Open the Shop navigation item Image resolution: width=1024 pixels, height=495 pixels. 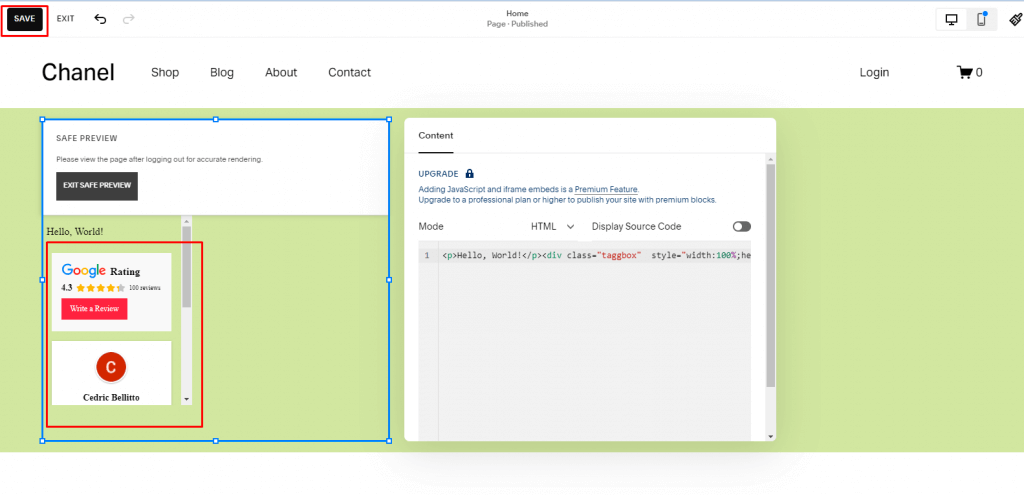click(x=165, y=72)
